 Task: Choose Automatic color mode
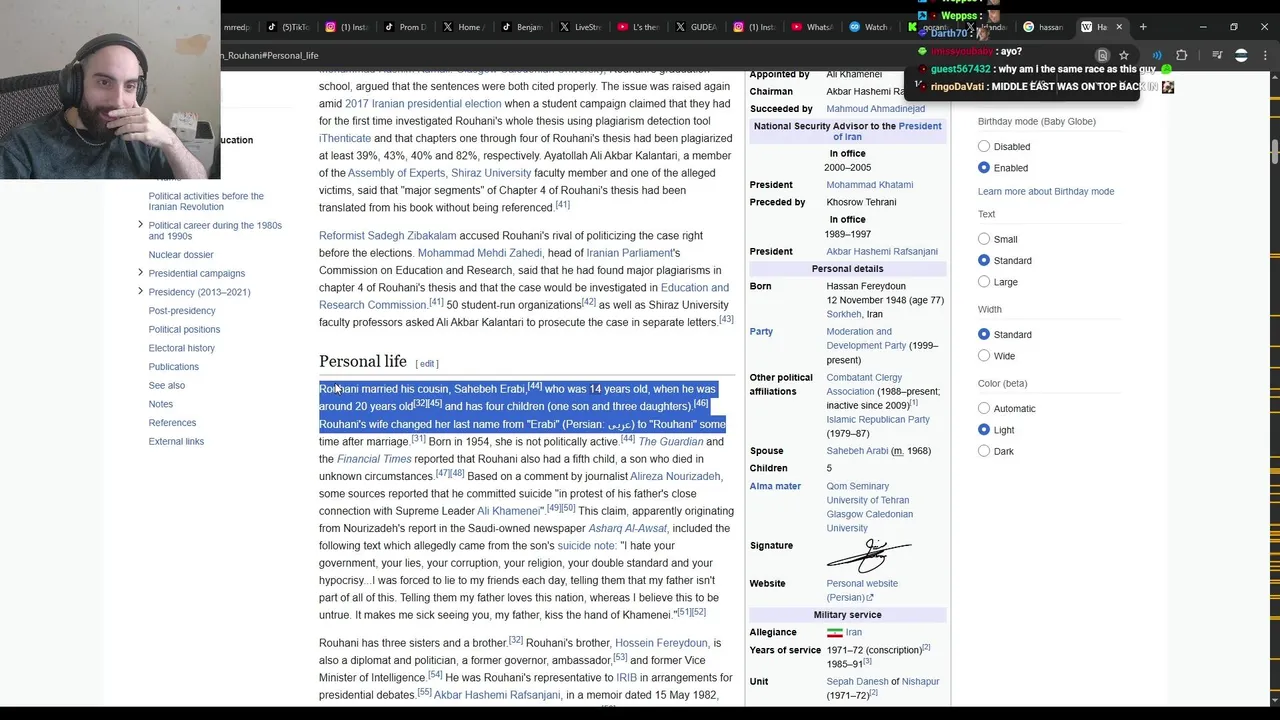984,408
